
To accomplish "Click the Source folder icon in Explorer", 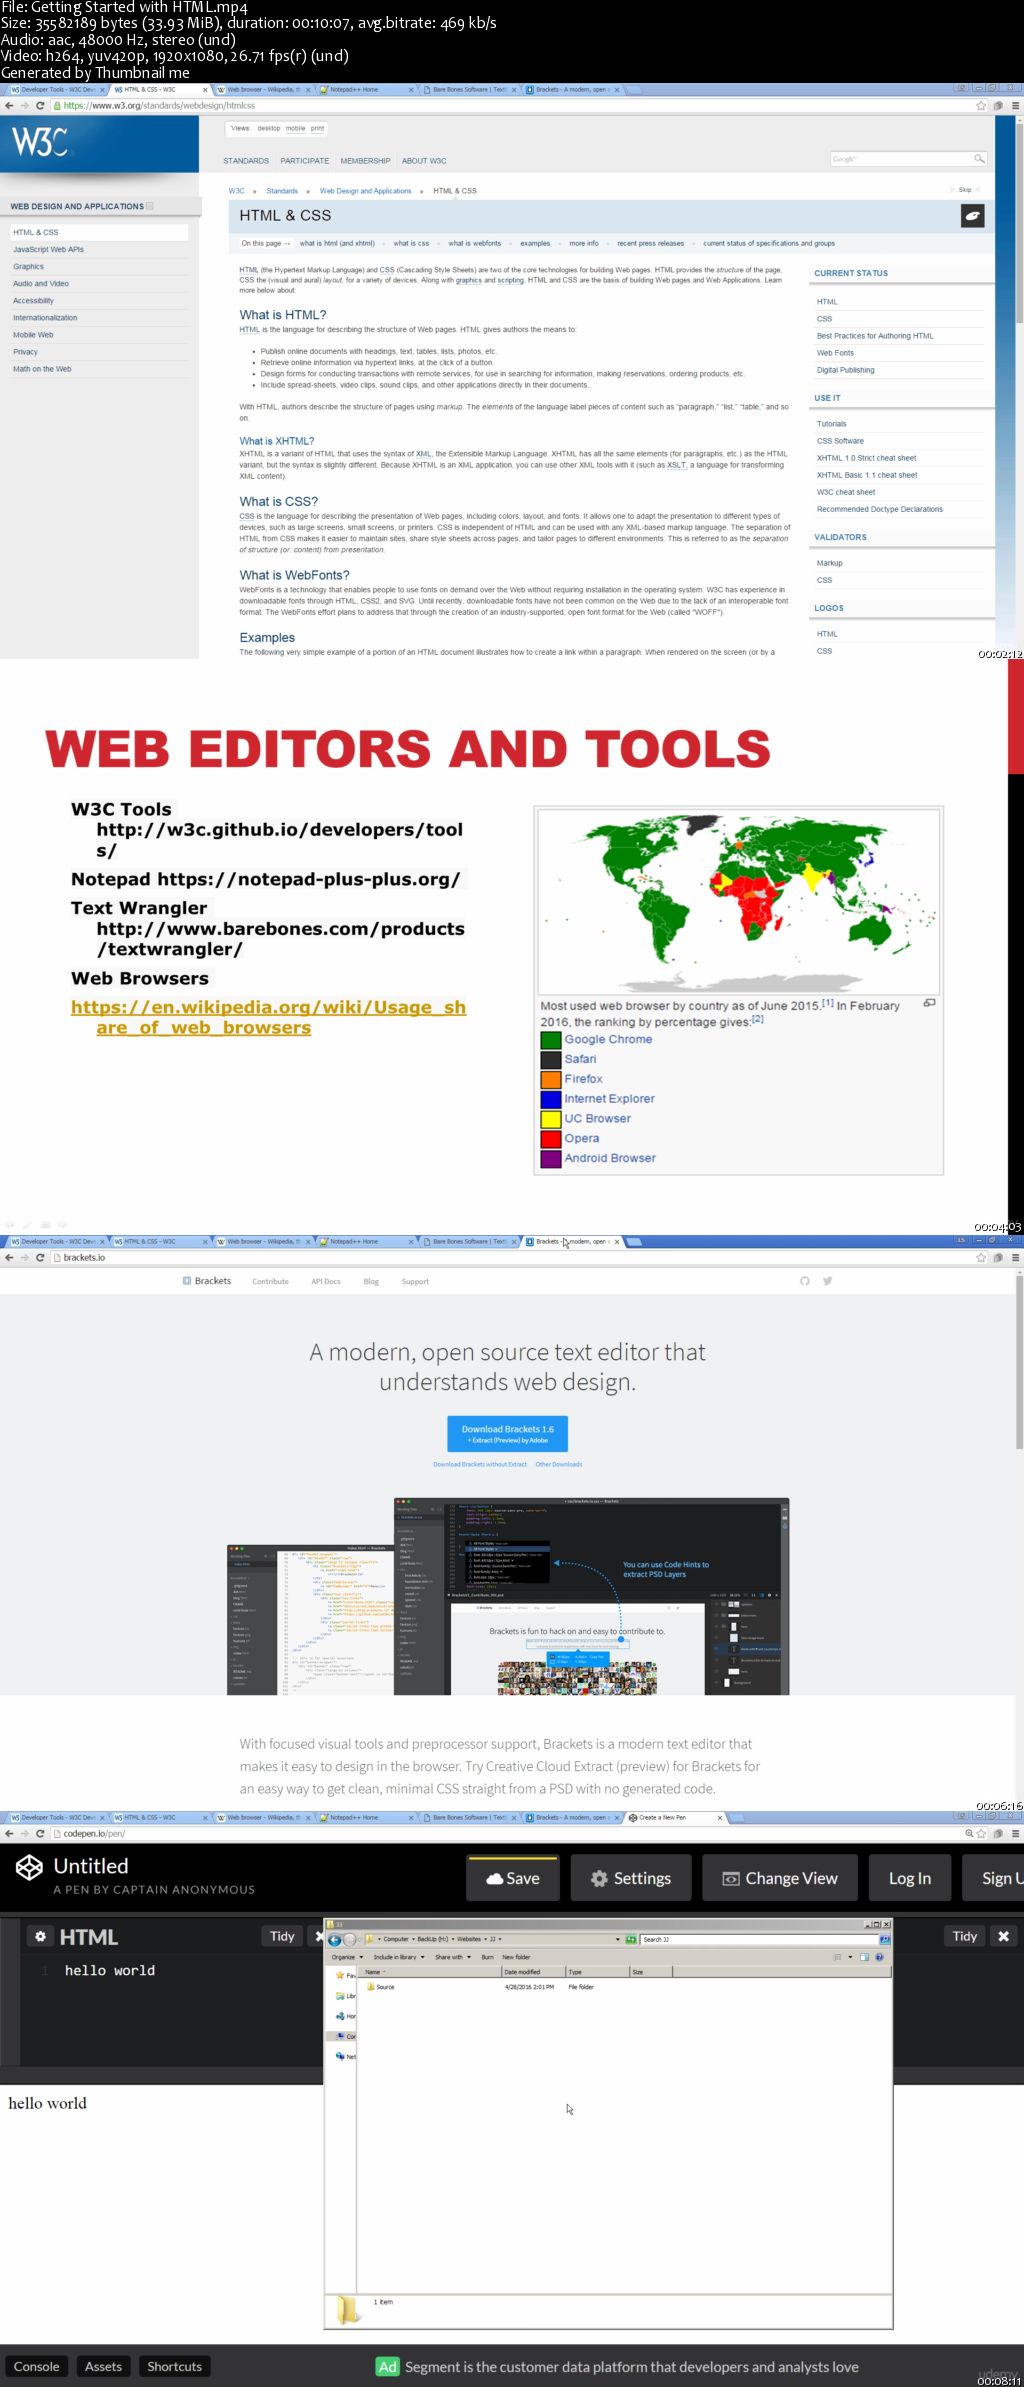I will coord(369,1987).
